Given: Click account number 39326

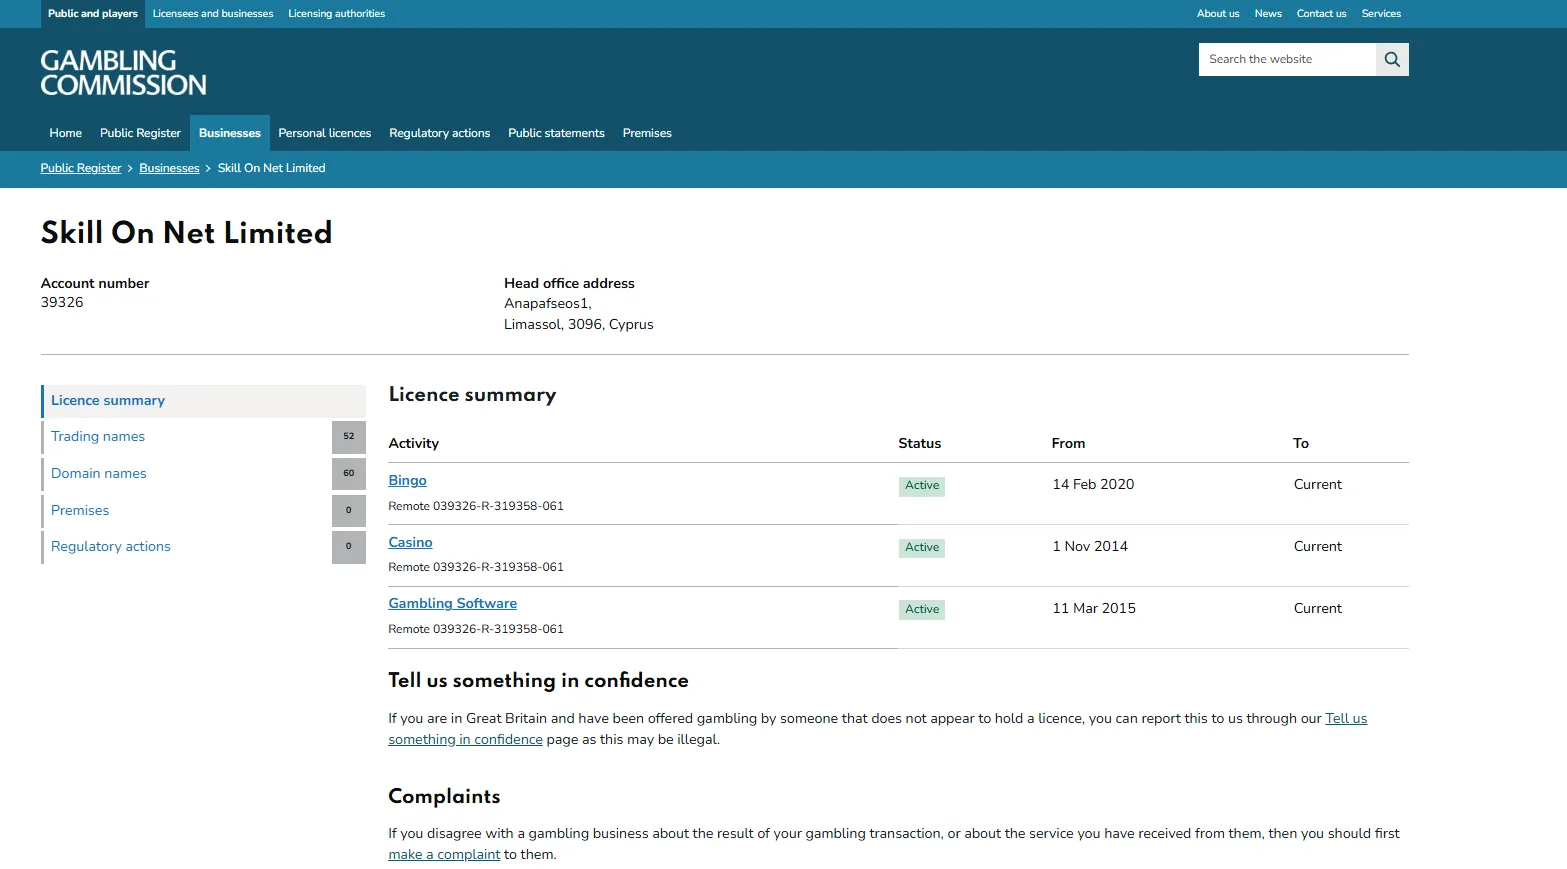Looking at the screenshot, I should (62, 303).
